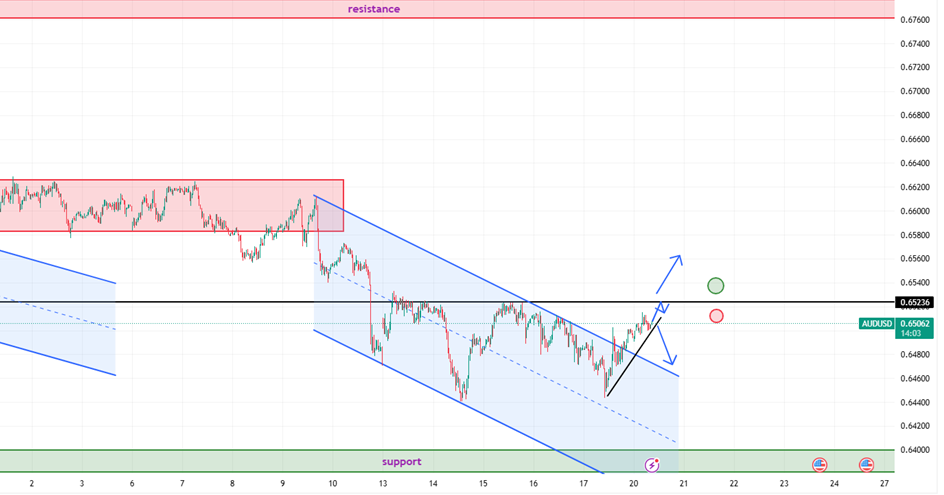Open the US flag event above date 24
Image resolution: width=944 pixels, height=495 pixels.
coord(820,465)
